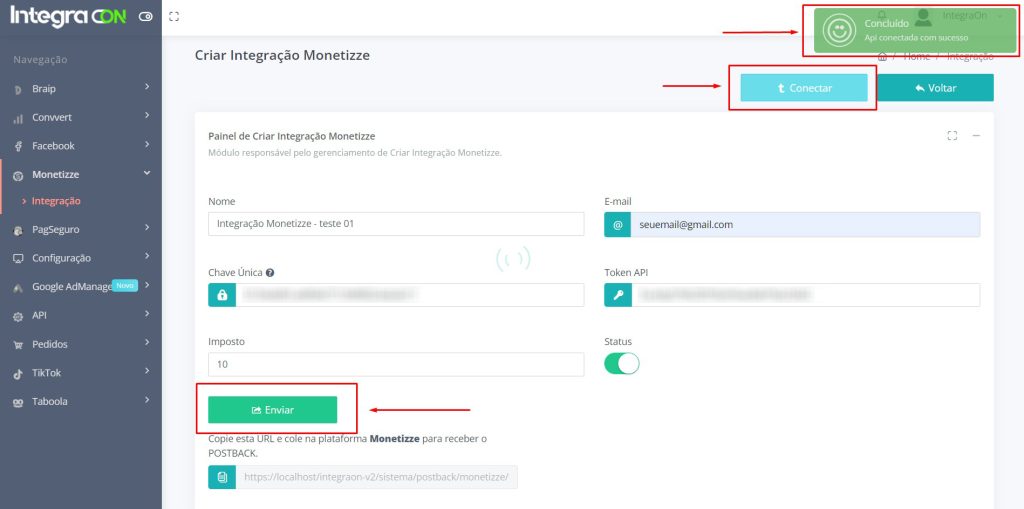
Task: Click the Imposto input field
Action: pyautogui.click(x=396, y=365)
